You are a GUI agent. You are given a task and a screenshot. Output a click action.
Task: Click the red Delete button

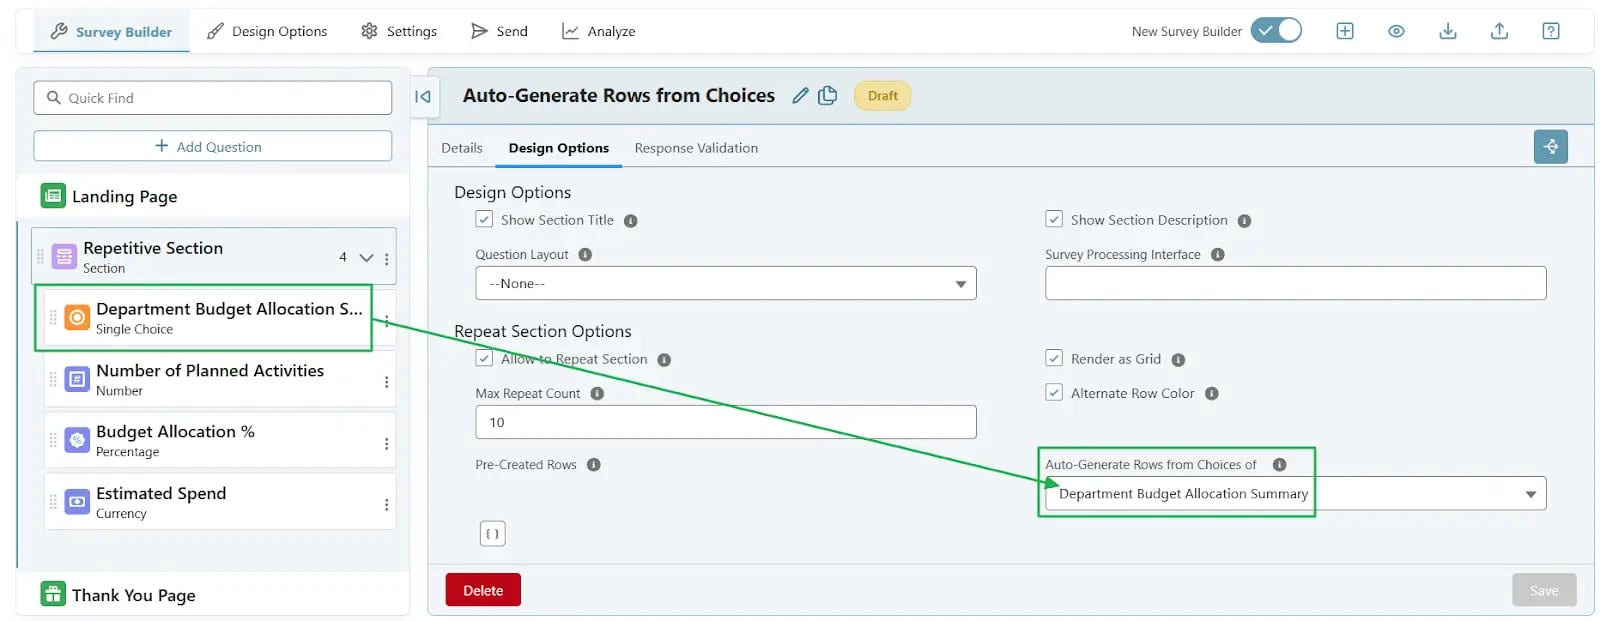pyautogui.click(x=483, y=590)
